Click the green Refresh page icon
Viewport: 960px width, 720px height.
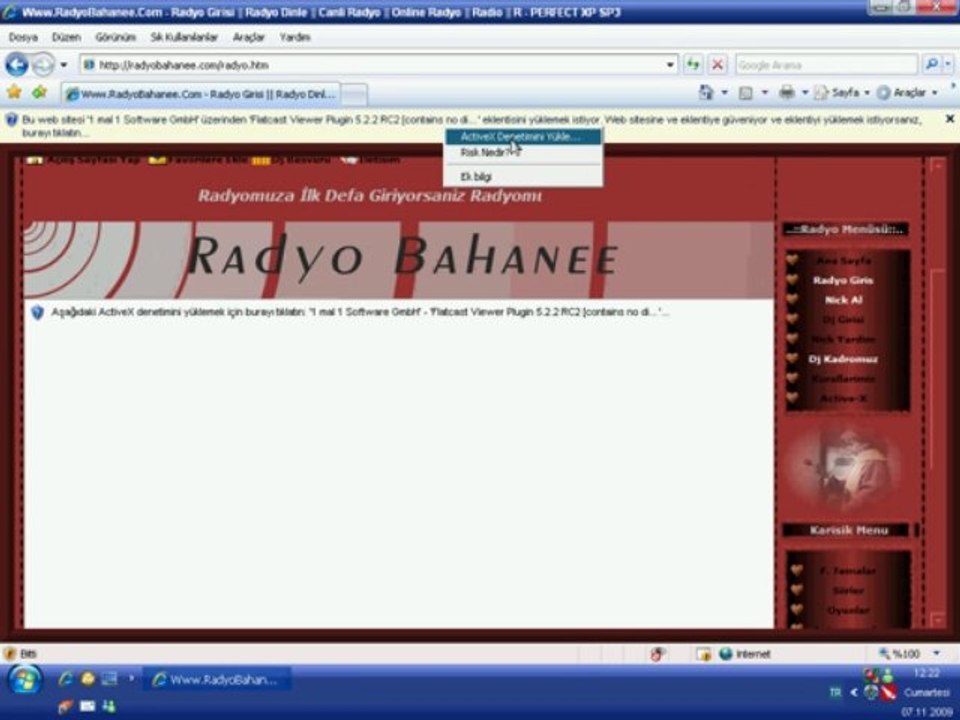(692, 64)
